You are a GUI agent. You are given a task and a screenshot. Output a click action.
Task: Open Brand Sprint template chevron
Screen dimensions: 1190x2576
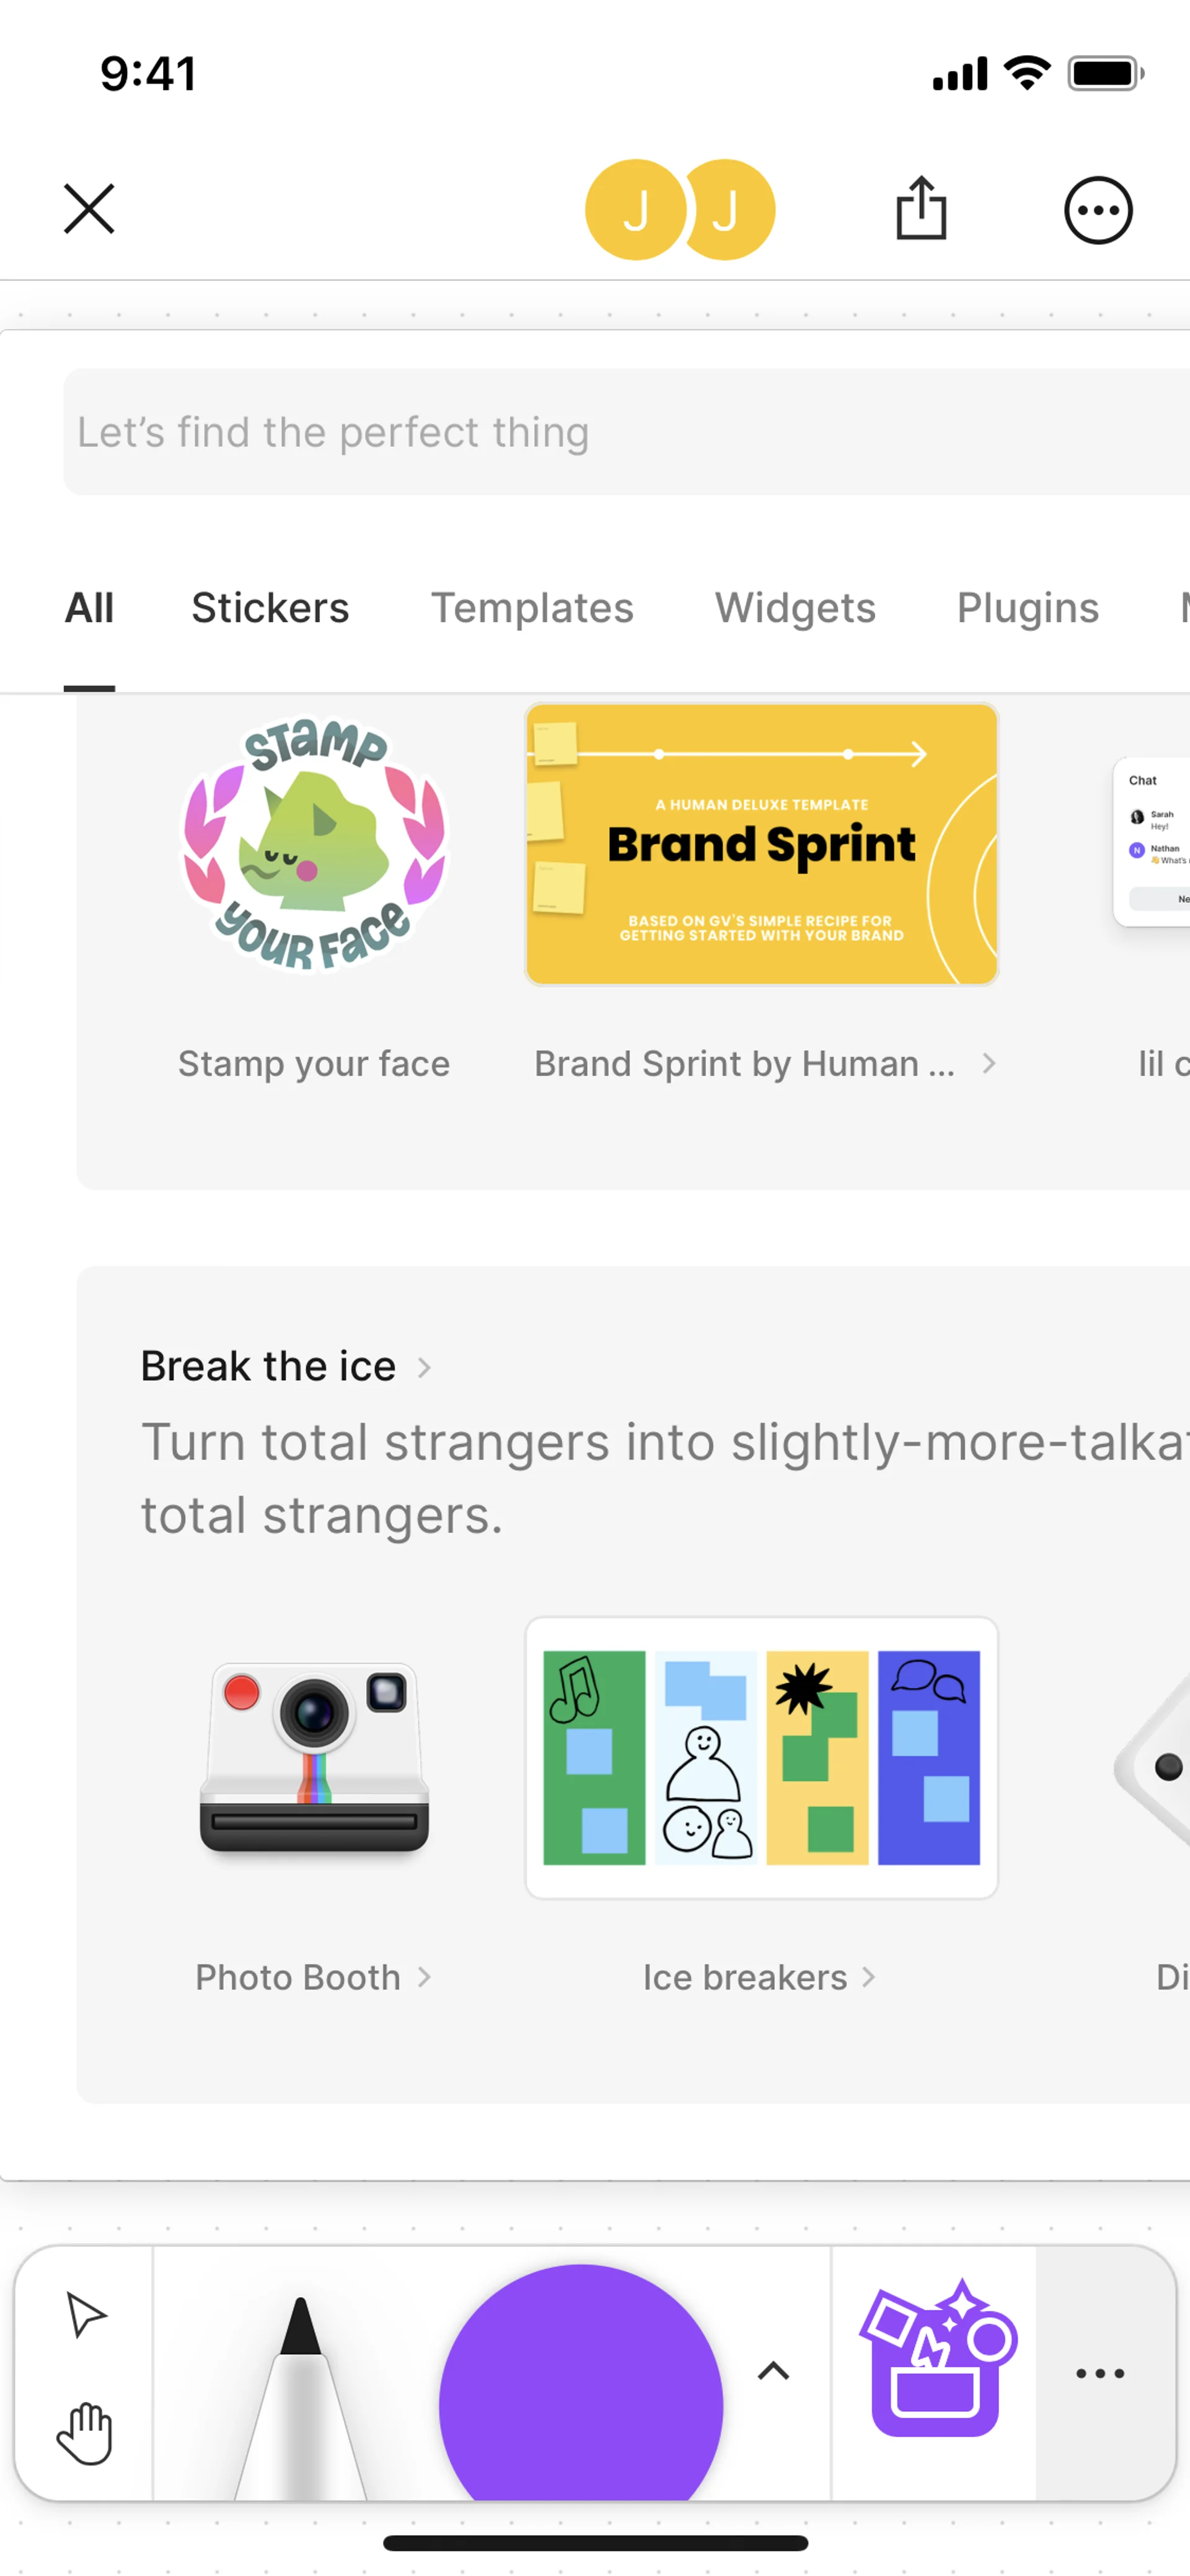[988, 1063]
